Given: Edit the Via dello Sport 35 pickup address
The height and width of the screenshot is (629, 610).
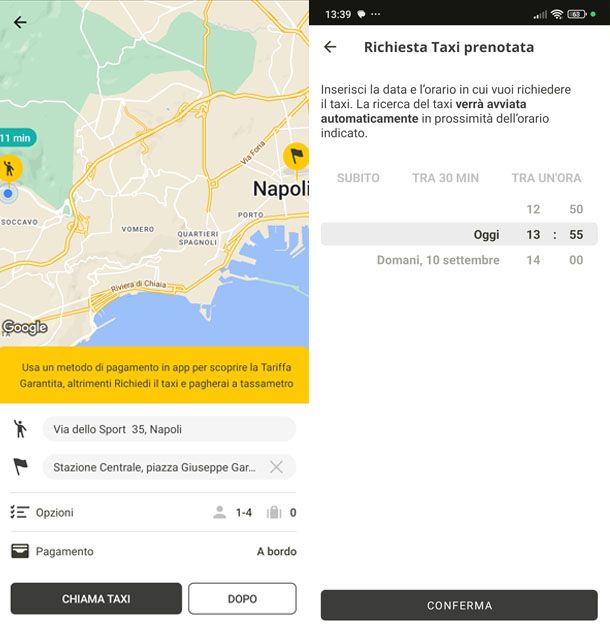Looking at the screenshot, I should tap(169, 429).
